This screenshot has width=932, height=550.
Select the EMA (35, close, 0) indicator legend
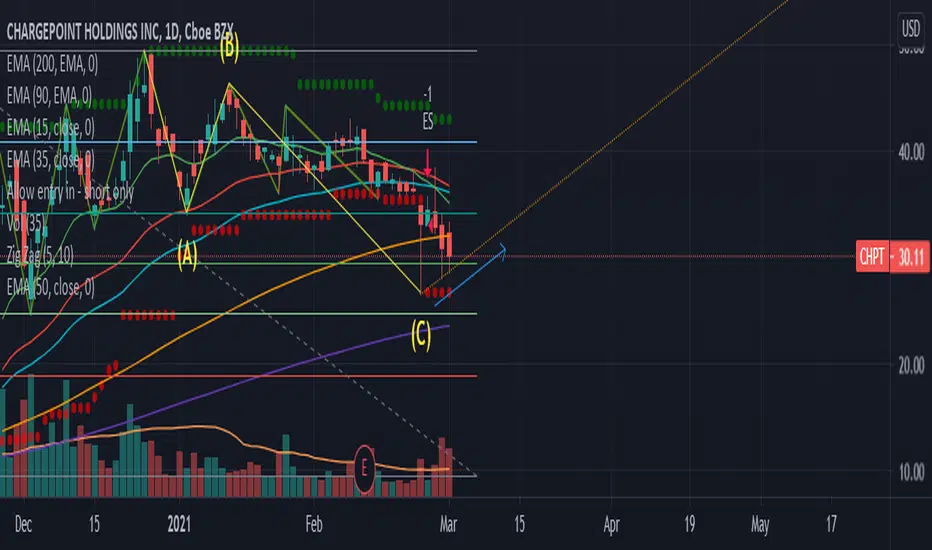[51, 159]
